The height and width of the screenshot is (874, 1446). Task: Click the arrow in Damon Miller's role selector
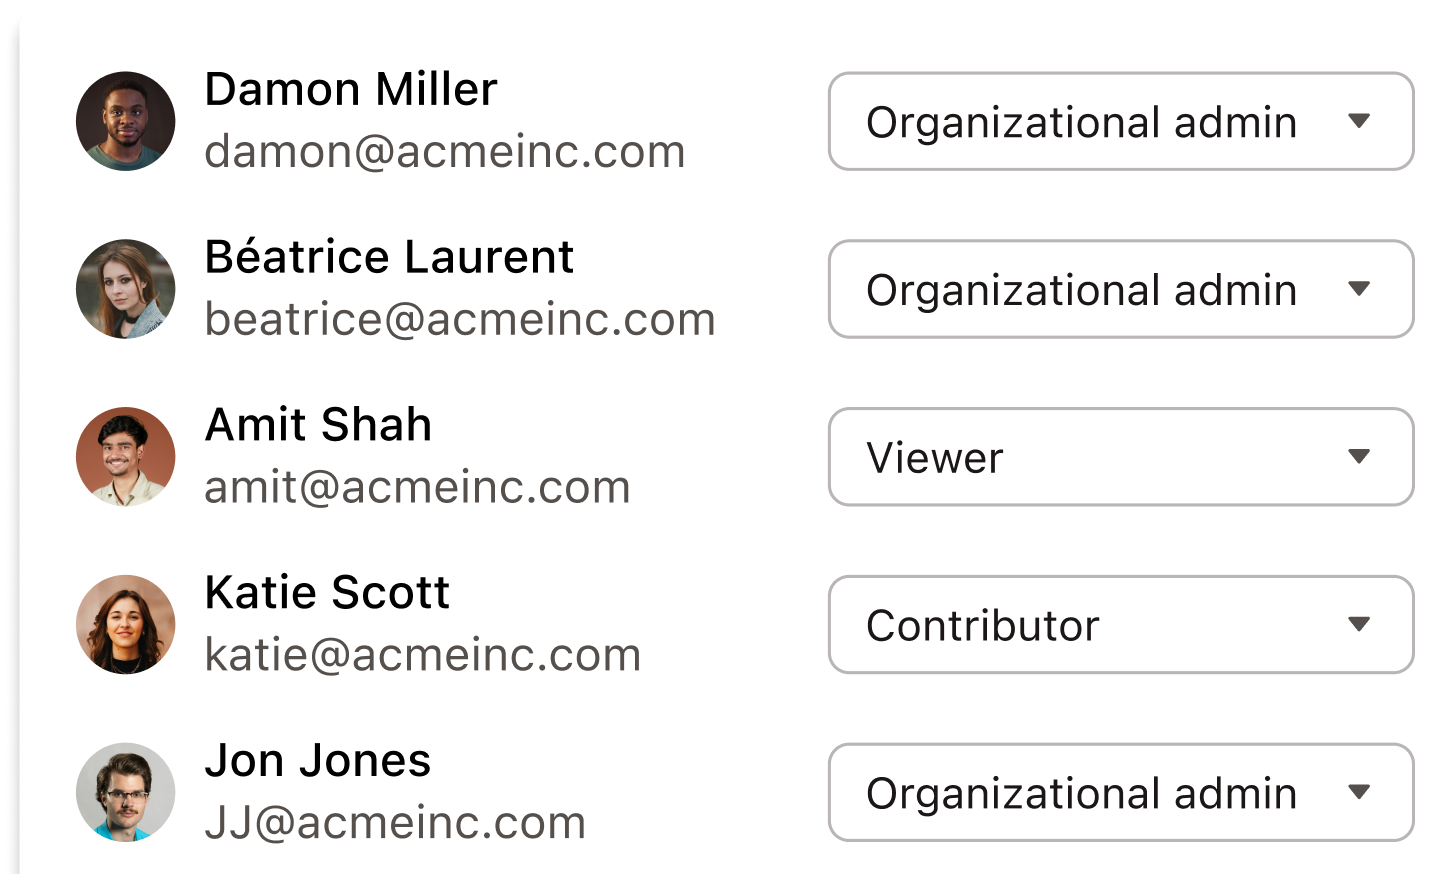tap(1359, 121)
